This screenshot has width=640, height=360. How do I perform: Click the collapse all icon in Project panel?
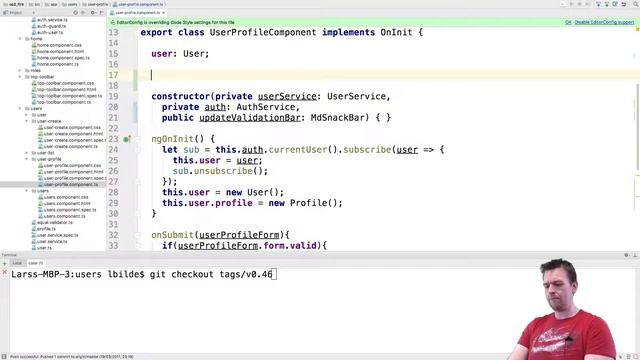tap(82, 13)
